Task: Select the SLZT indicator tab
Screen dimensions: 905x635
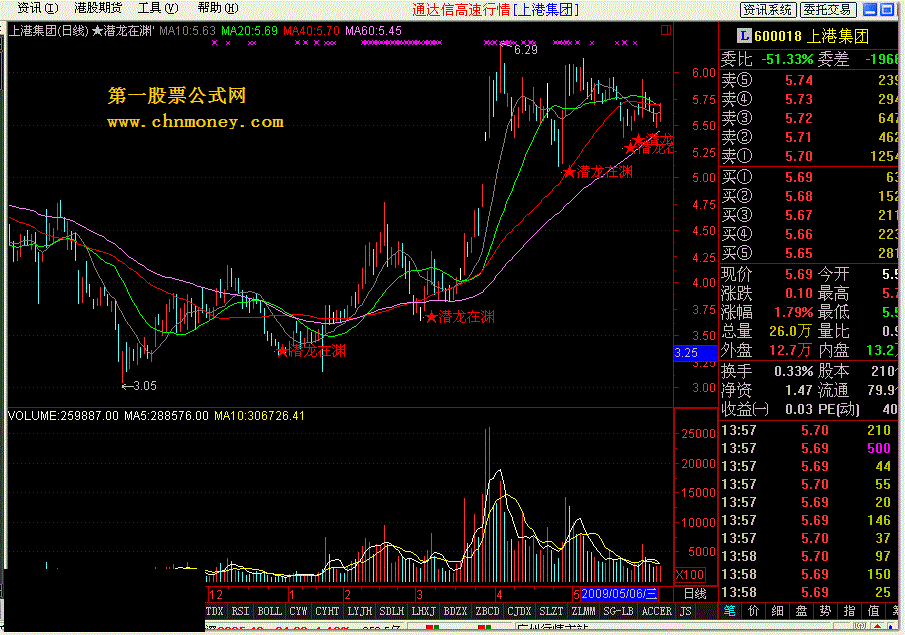Action: click(x=551, y=611)
